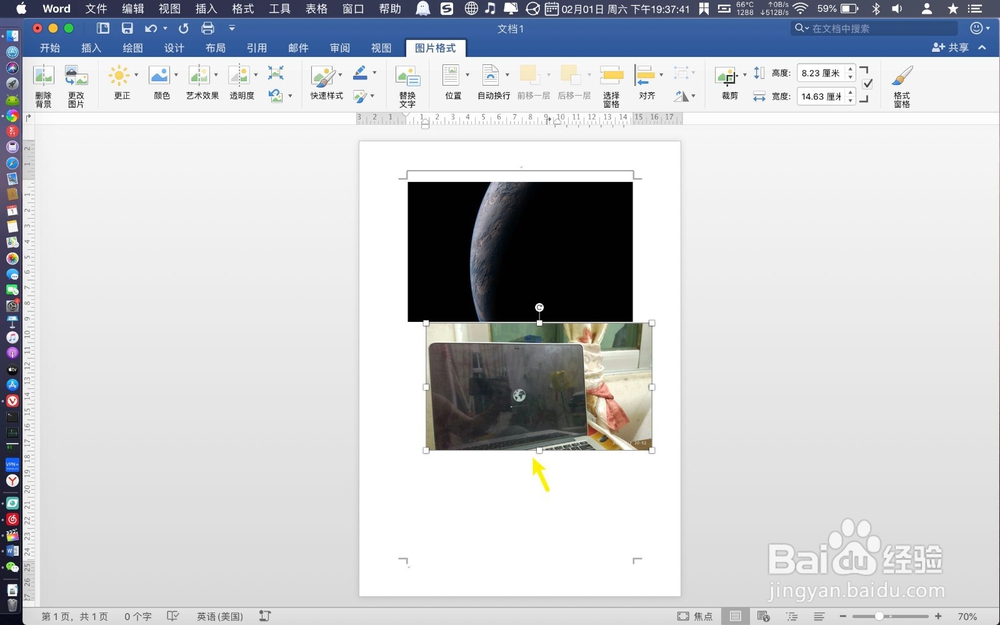Expand the 裁剪 dropdown arrow
Screen dimensions: 1000x625
(744, 75)
